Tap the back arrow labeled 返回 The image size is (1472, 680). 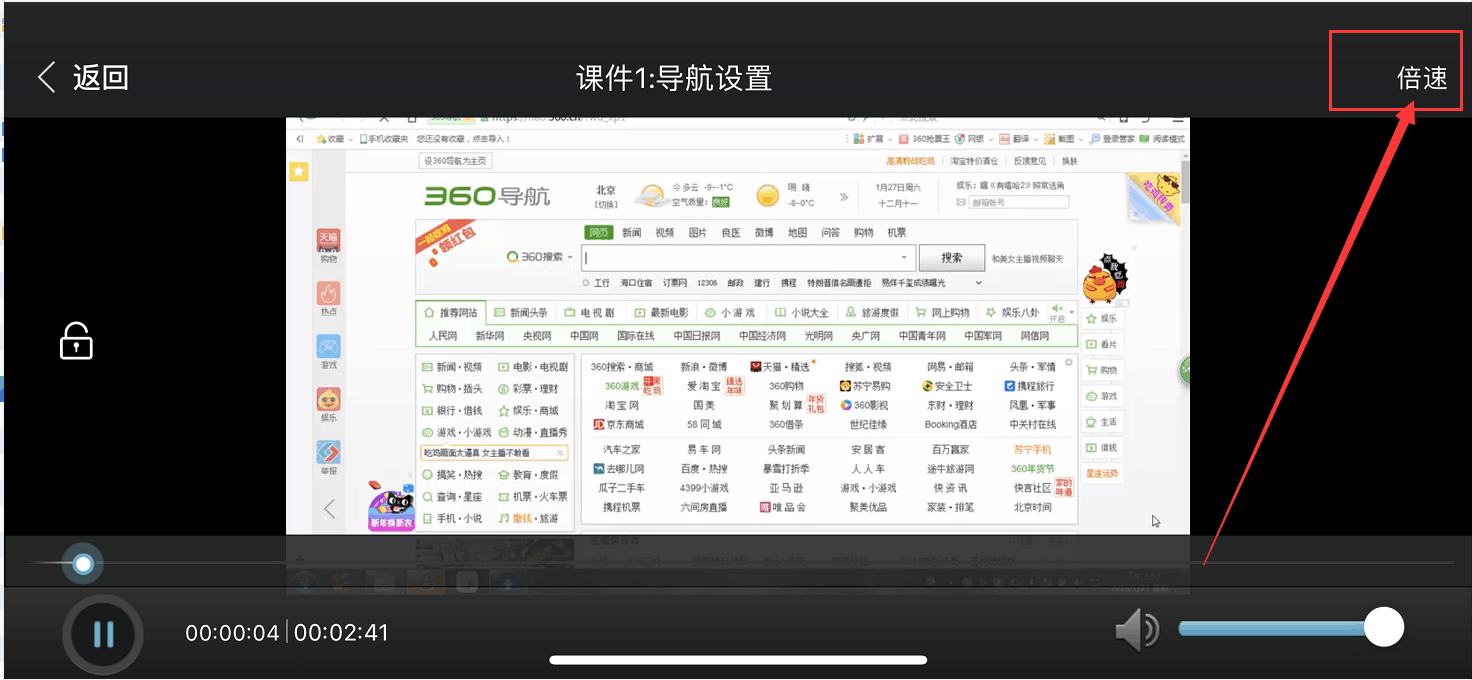pos(83,78)
